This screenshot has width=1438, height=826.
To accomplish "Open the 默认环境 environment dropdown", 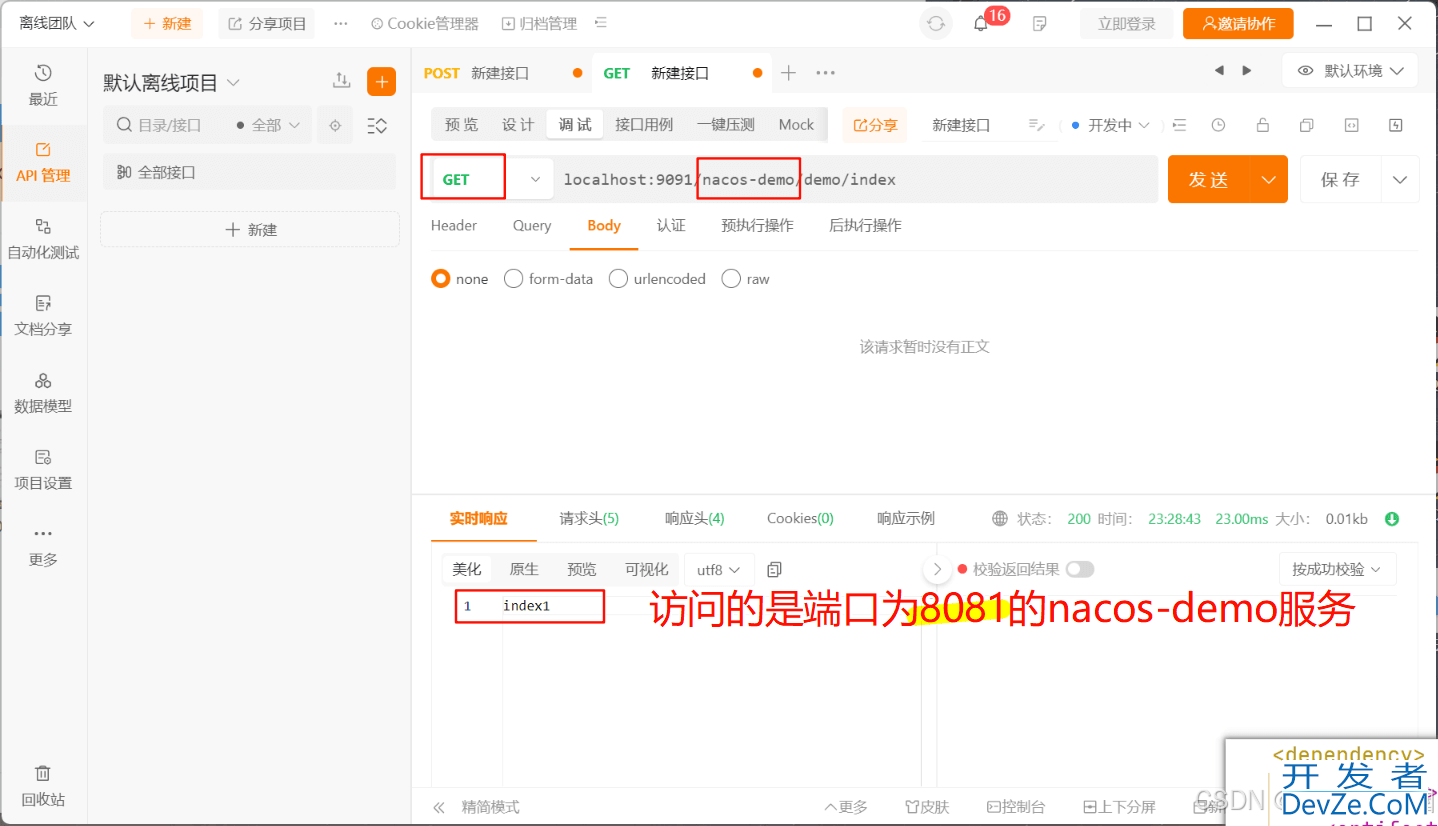I will point(1350,71).
